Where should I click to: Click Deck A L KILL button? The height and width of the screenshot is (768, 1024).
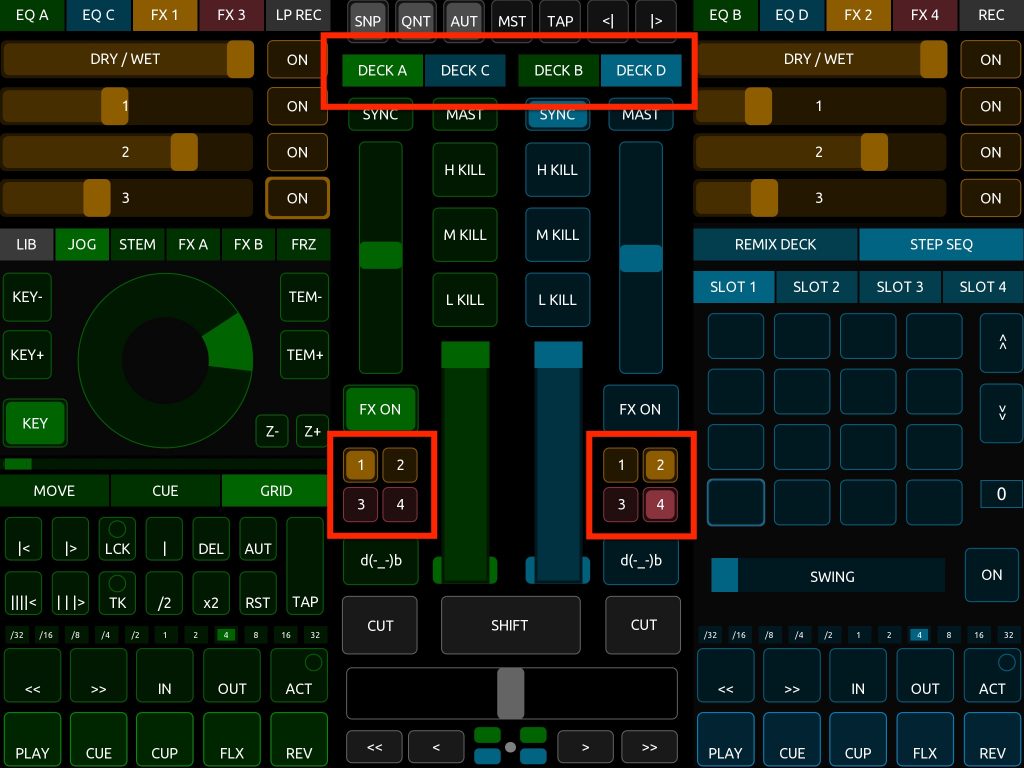(x=465, y=300)
